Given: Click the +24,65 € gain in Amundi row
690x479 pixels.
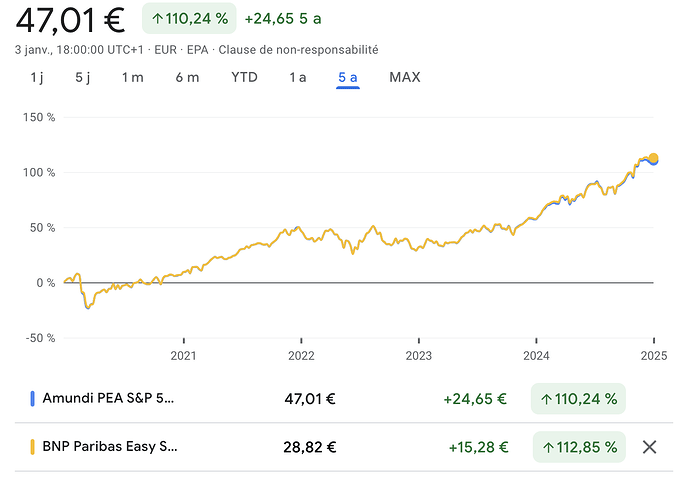Looking at the screenshot, I should pos(475,399).
